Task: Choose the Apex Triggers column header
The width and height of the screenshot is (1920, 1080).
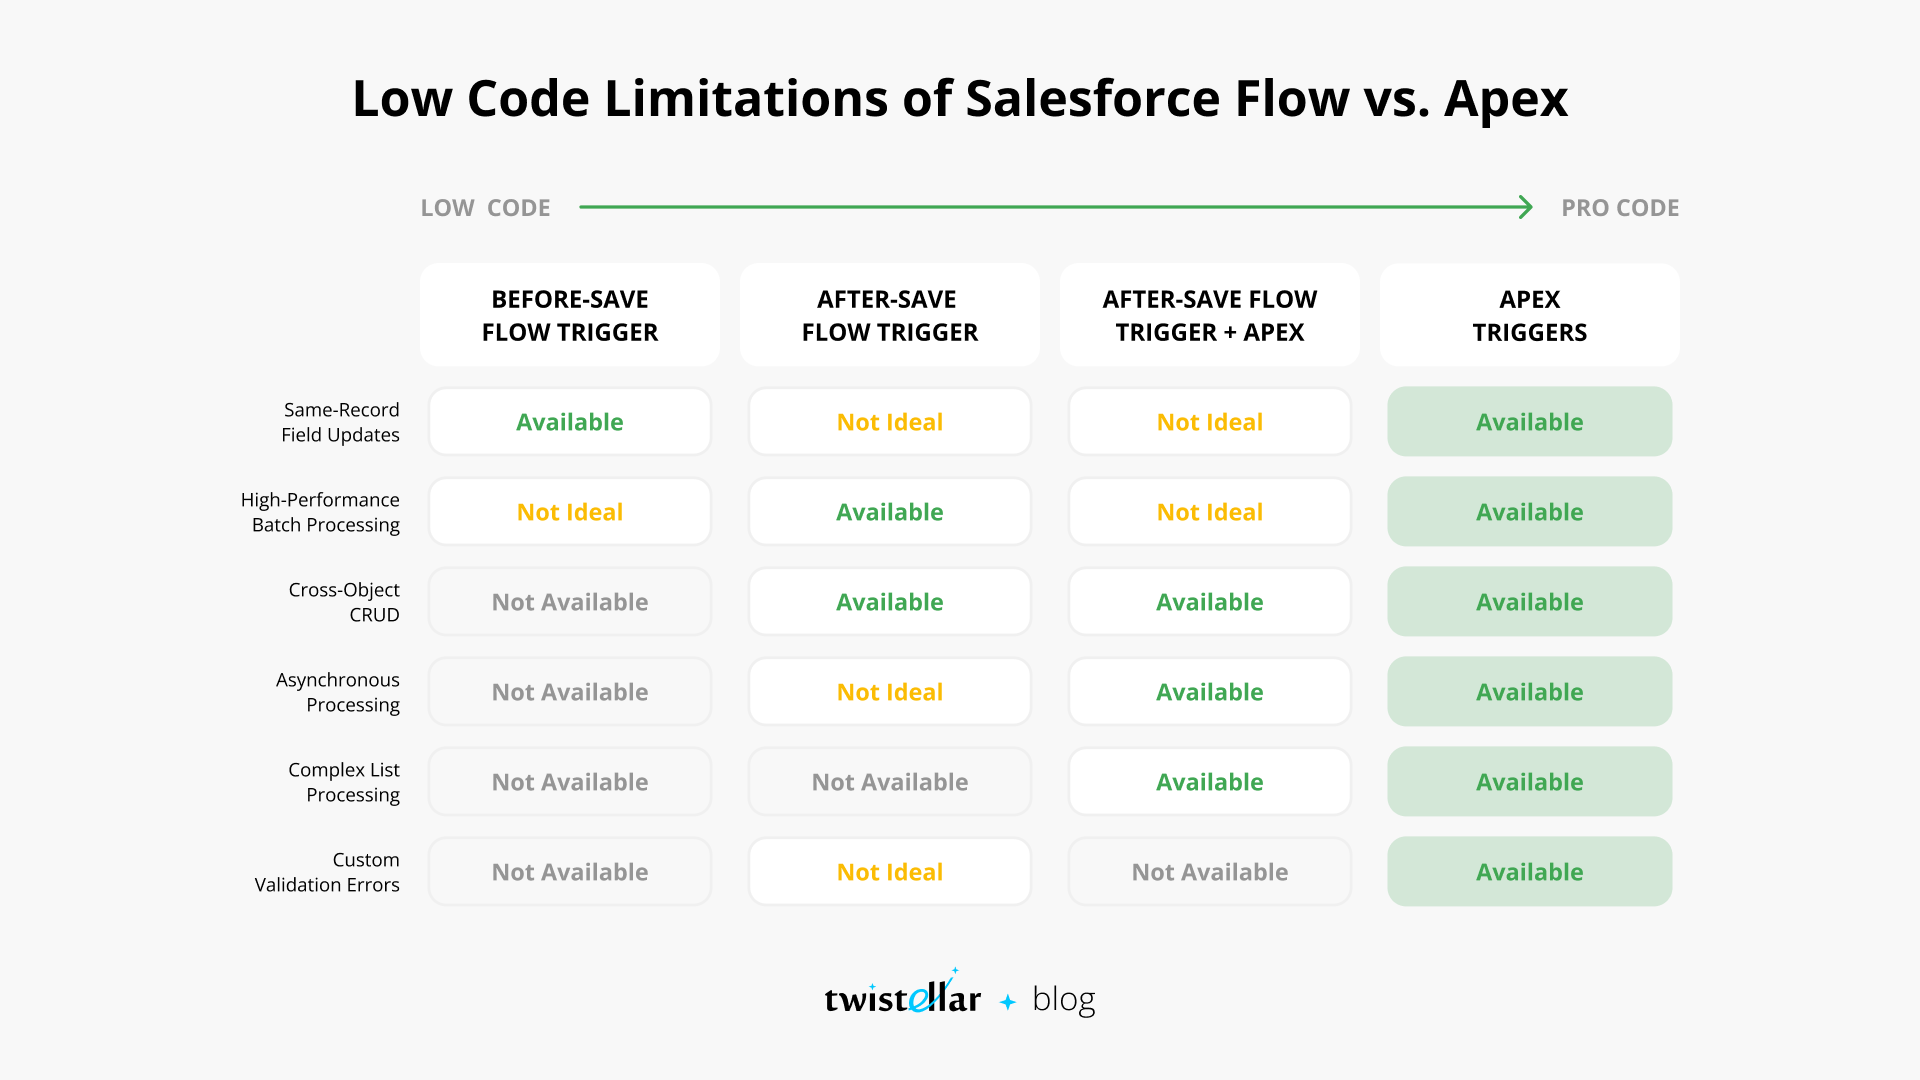Action: click(x=1530, y=315)
